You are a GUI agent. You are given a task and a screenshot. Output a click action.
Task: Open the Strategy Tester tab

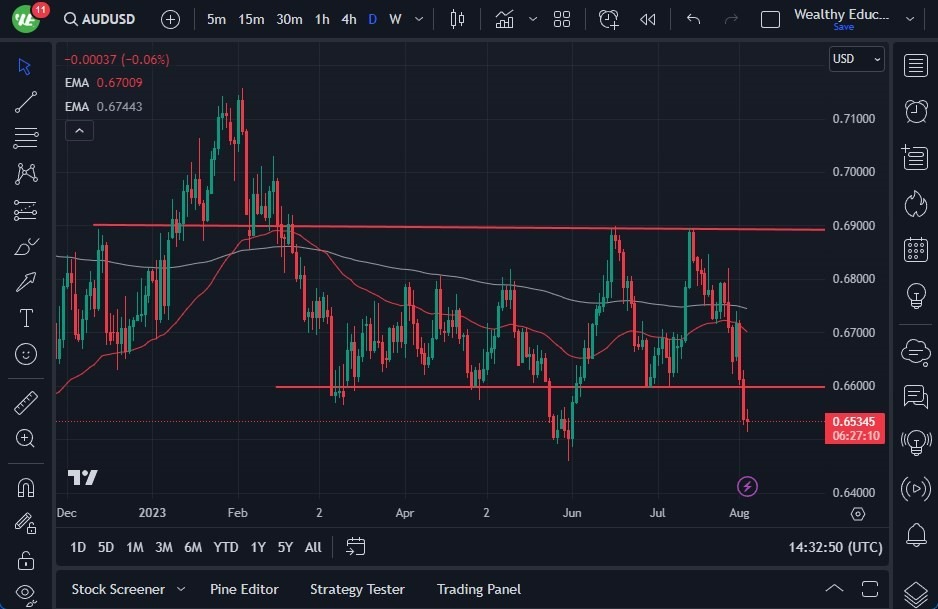tap(357, 589)
